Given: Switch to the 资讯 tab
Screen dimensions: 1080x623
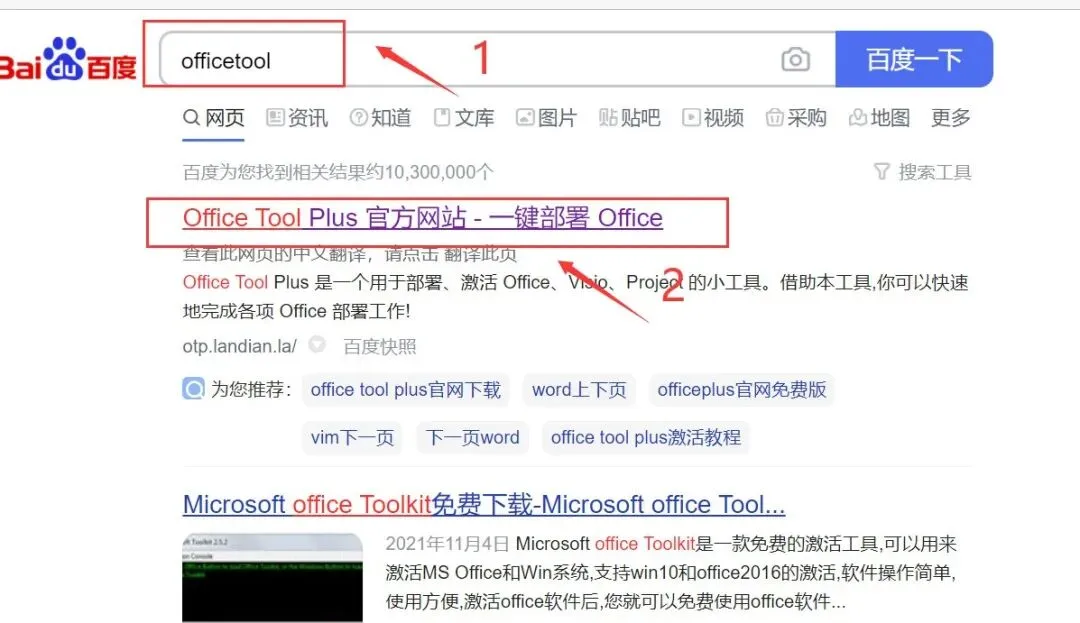Looking at the screenshot, I should click(297, 118).
